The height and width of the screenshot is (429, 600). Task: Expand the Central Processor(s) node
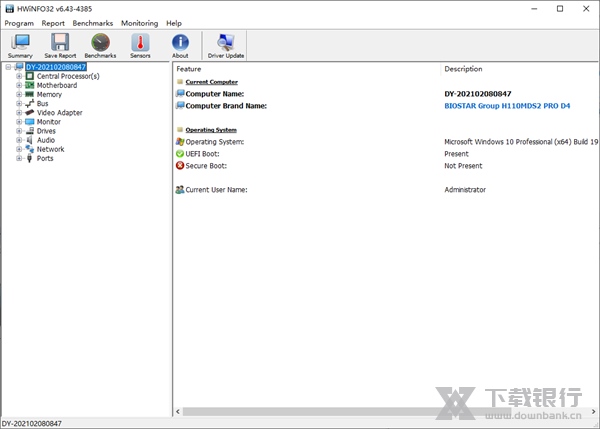[19, 76]
